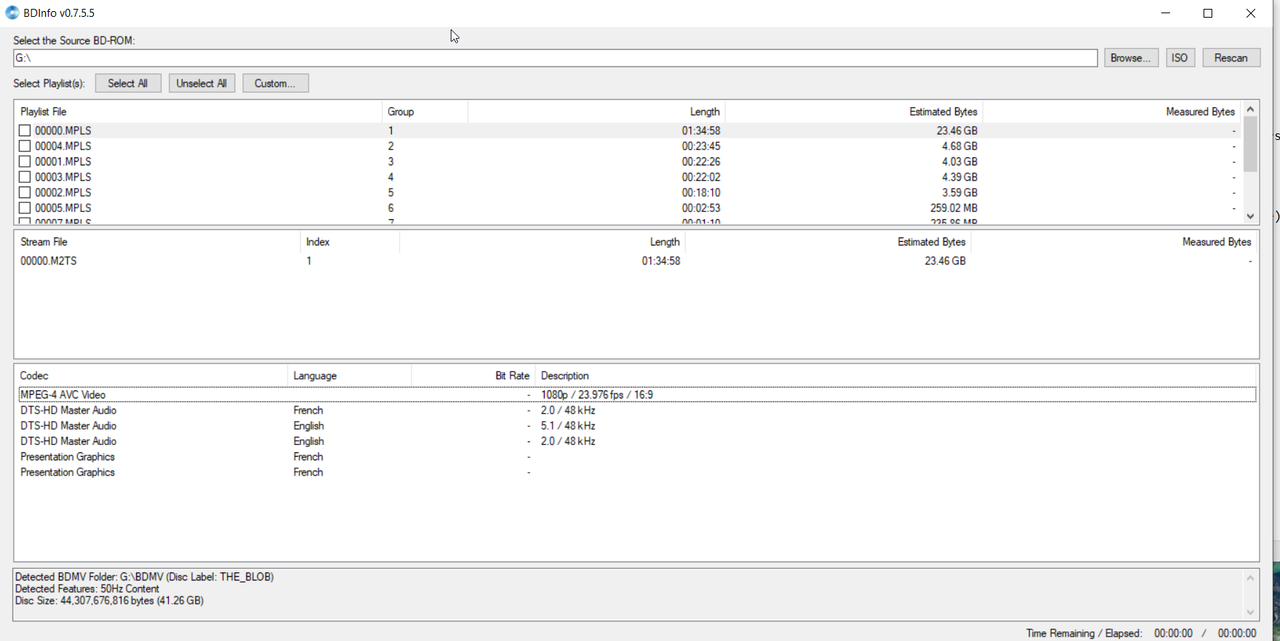Sort playlists by Group column header
Screen dimensions: 1280x641
click(x=425, y=112)
